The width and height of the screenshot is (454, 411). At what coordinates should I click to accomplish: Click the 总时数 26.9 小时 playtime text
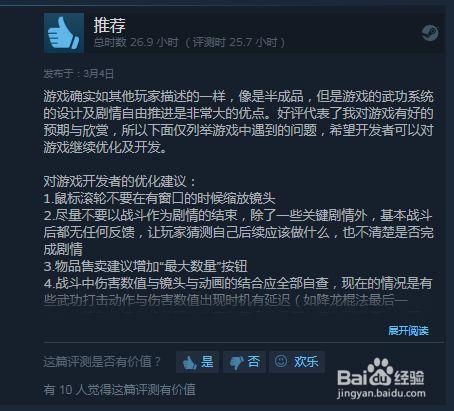pos(136,43)
